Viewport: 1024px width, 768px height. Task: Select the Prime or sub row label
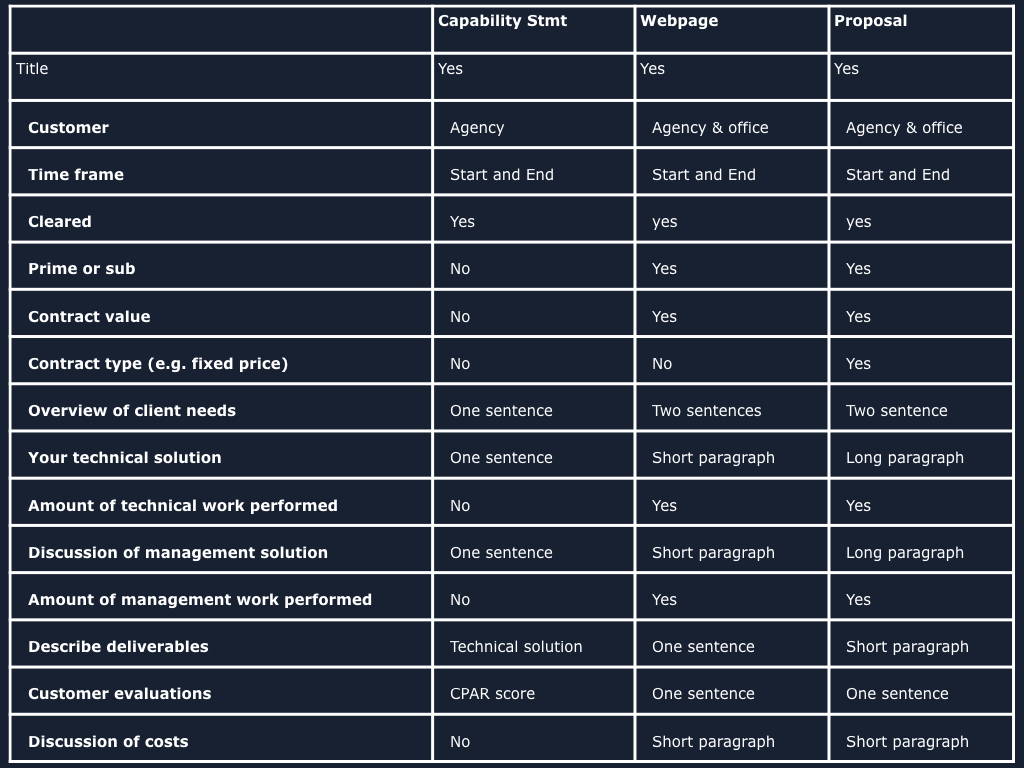click(82, 268)
